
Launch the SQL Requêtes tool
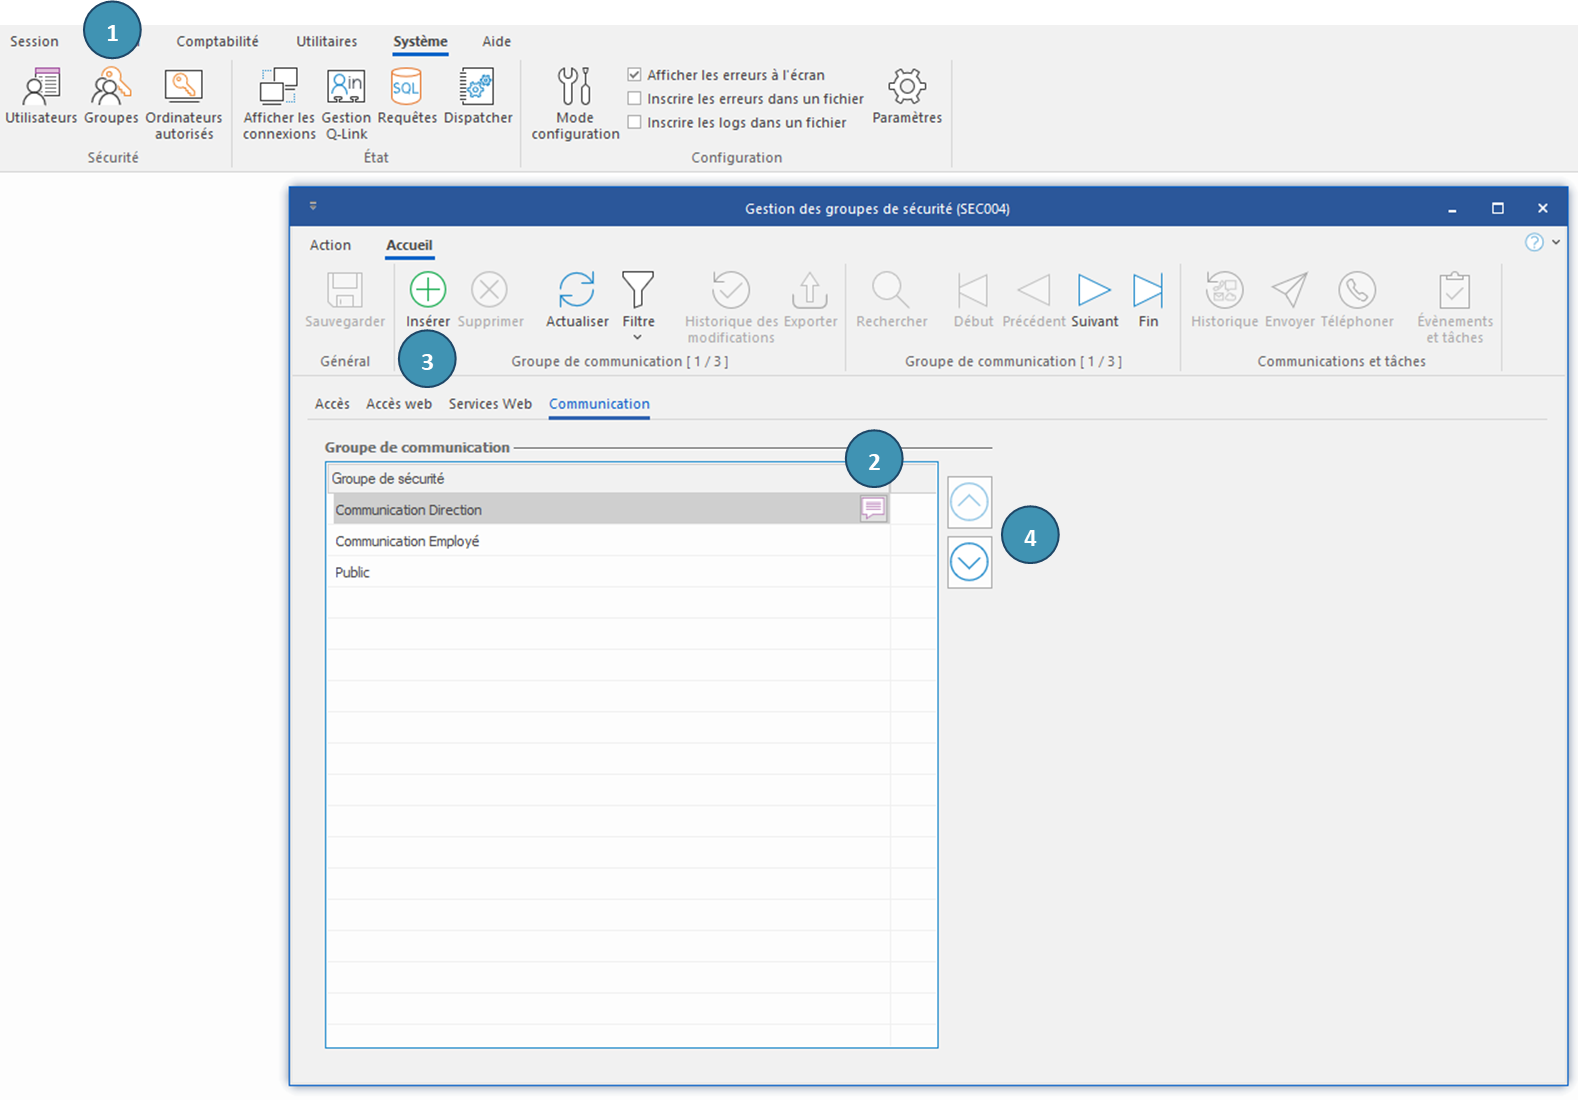click(406, 88)
